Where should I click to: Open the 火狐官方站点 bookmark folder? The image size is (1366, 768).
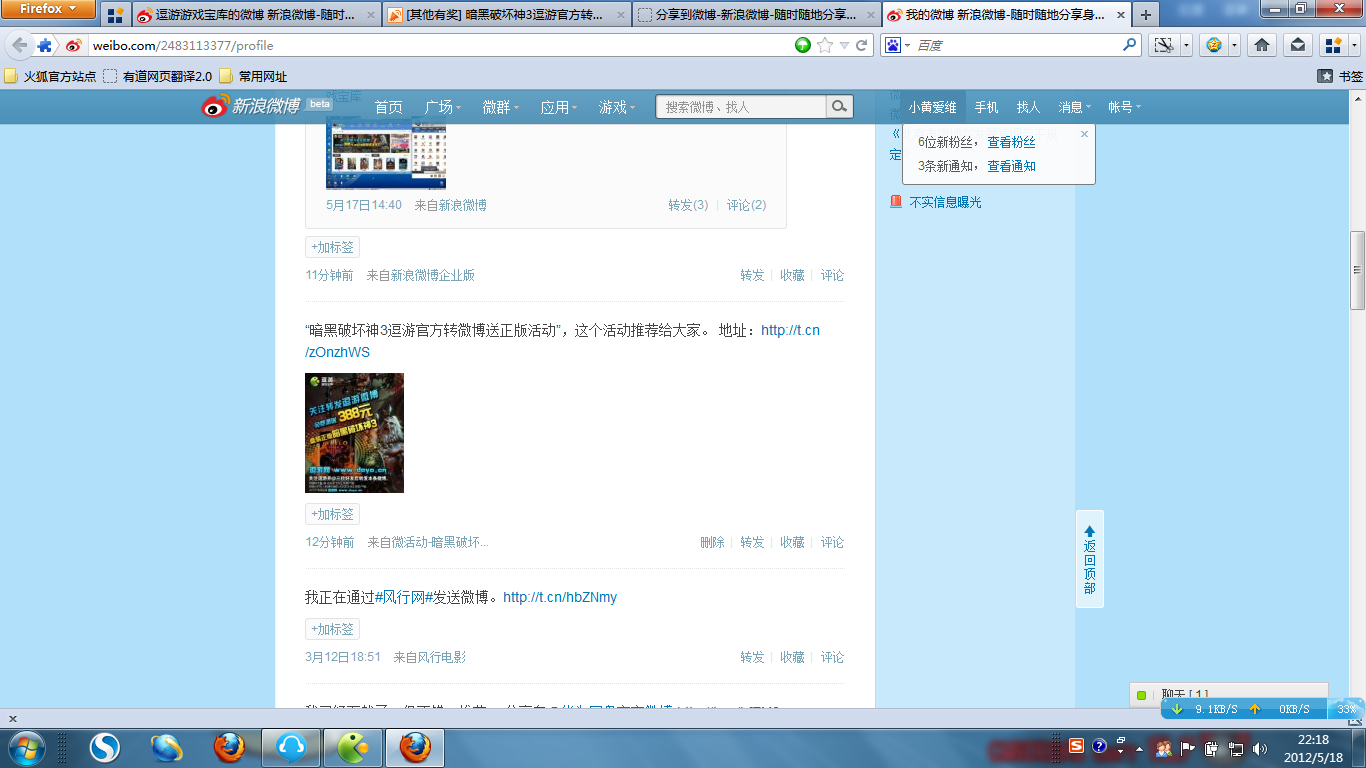pyautogui.click(x=51, y=76)
